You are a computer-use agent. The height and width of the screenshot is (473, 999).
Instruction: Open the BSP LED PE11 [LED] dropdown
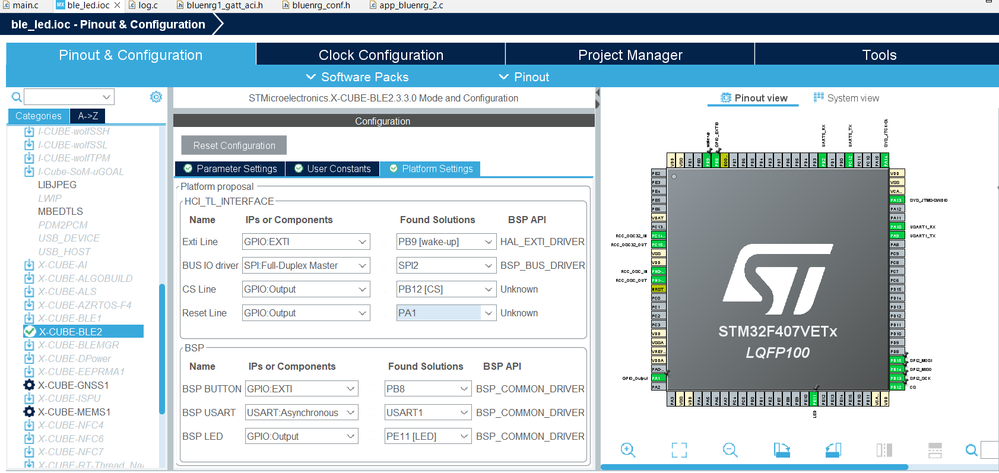coord(428,437)
